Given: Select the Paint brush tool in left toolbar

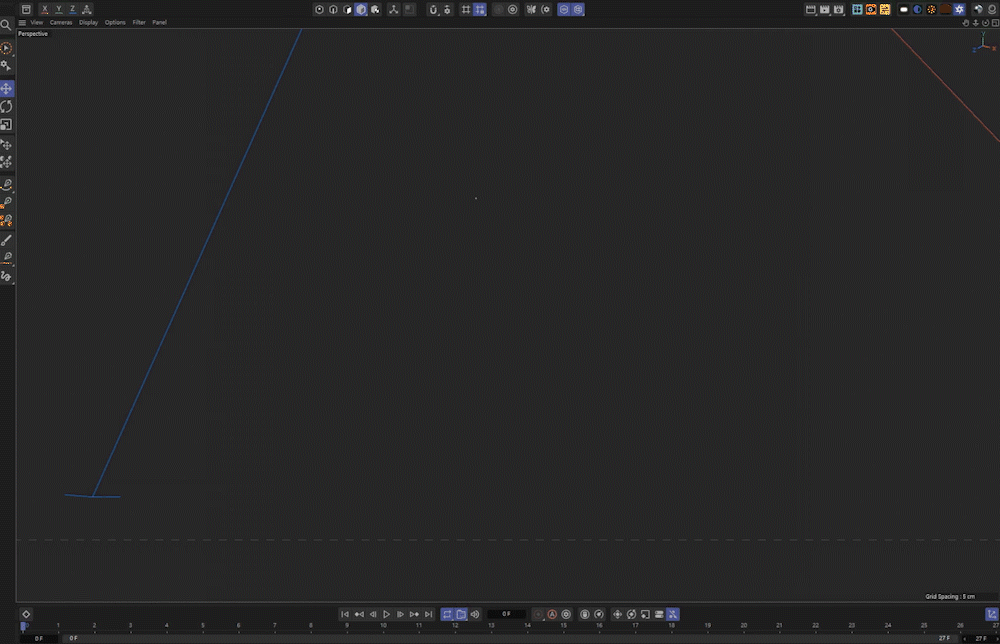Looking at the screenshot, I should point(6,240).
